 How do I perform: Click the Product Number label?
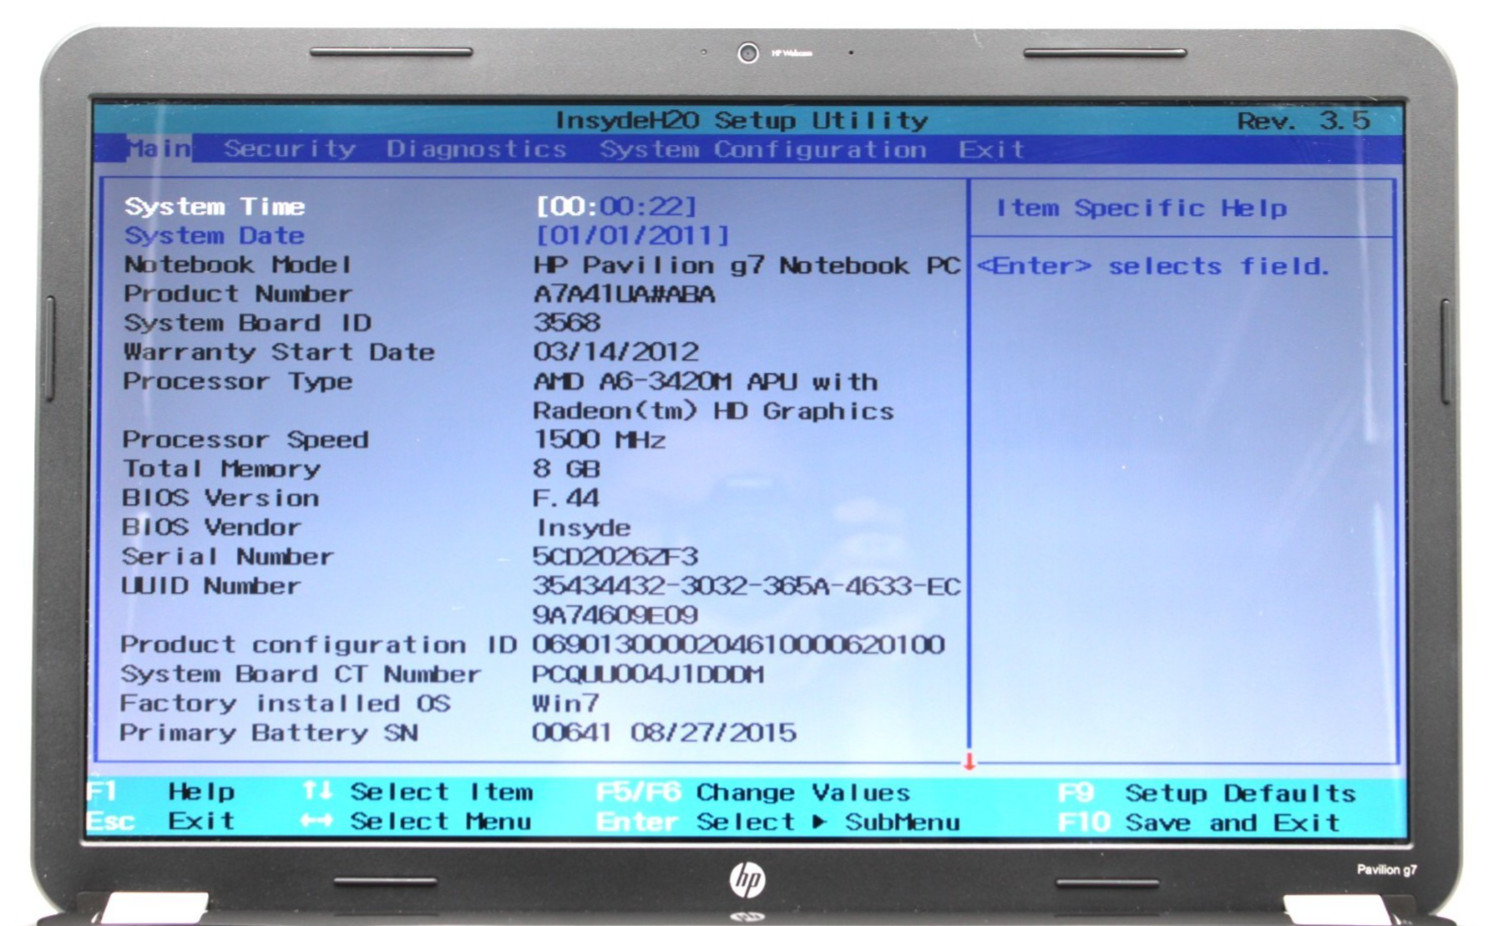[x=238, y=294]
